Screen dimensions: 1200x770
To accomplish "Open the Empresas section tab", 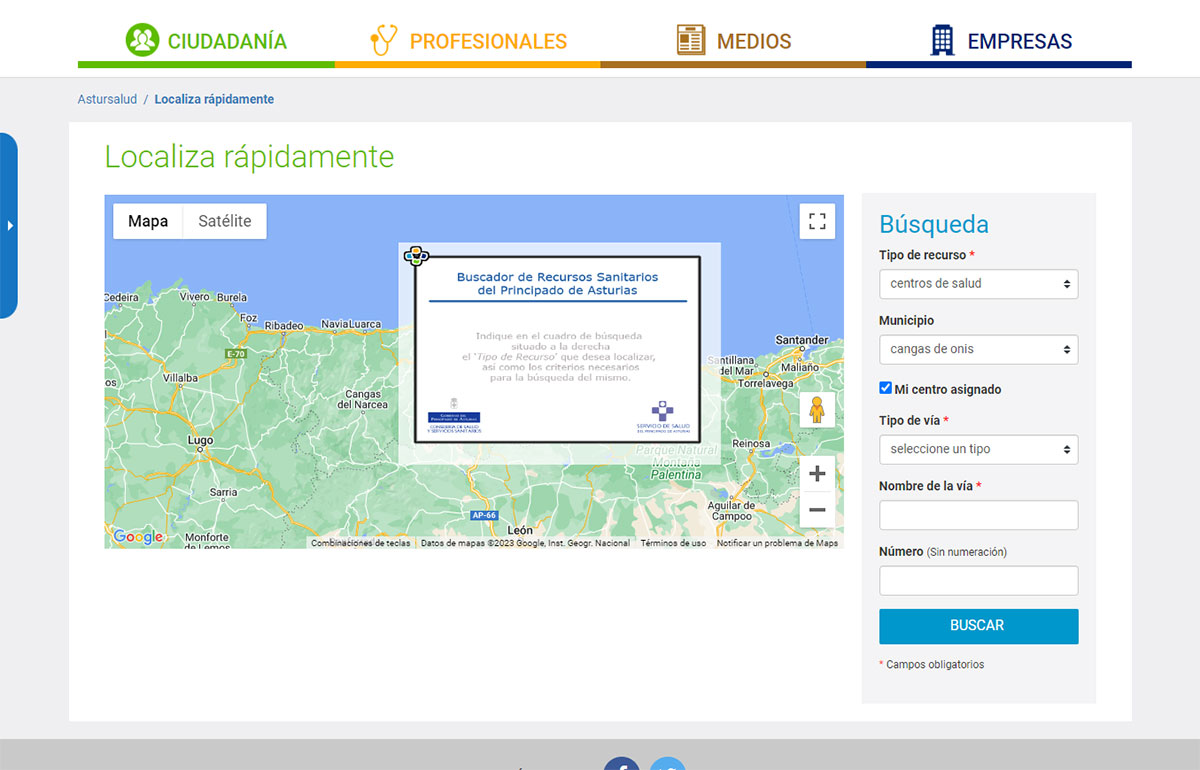I will tap(1018, 42).
